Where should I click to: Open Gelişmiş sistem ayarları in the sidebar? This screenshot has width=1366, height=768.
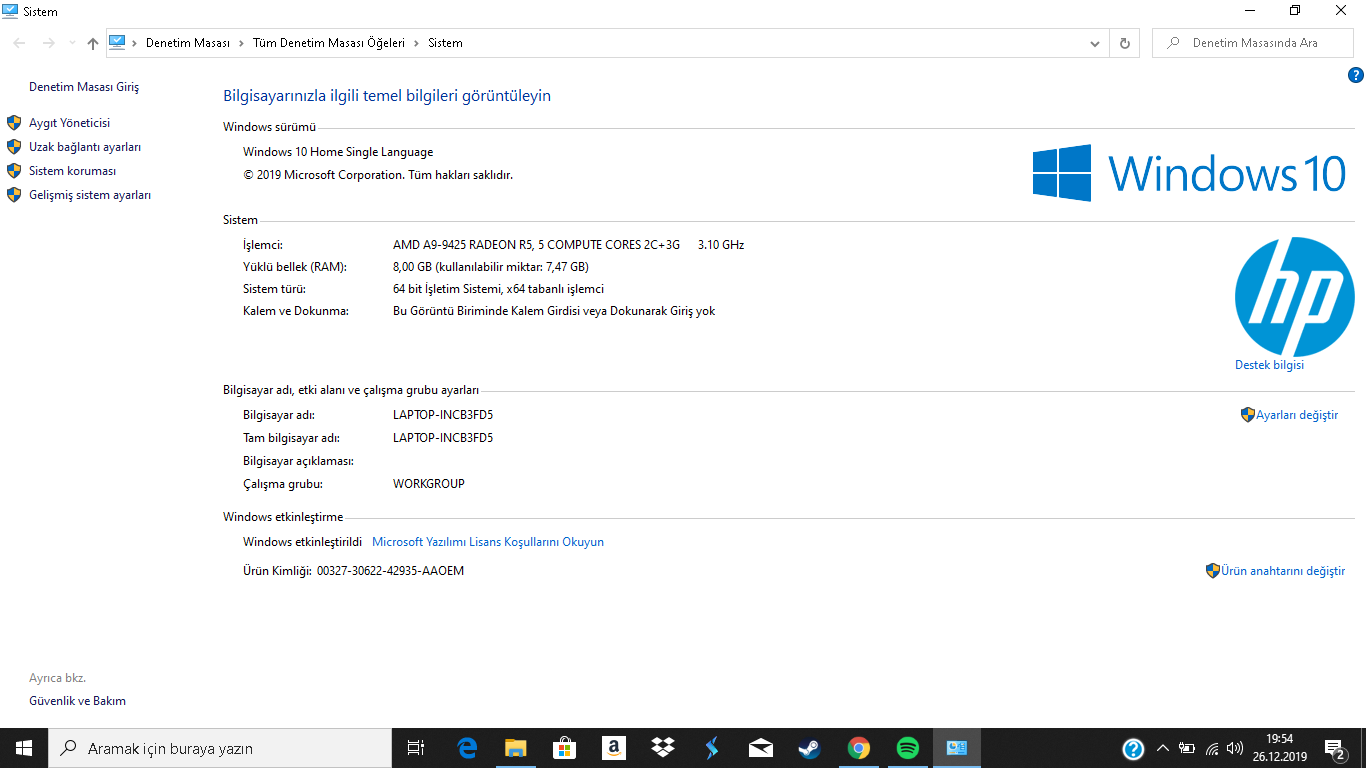pos(90,195)
